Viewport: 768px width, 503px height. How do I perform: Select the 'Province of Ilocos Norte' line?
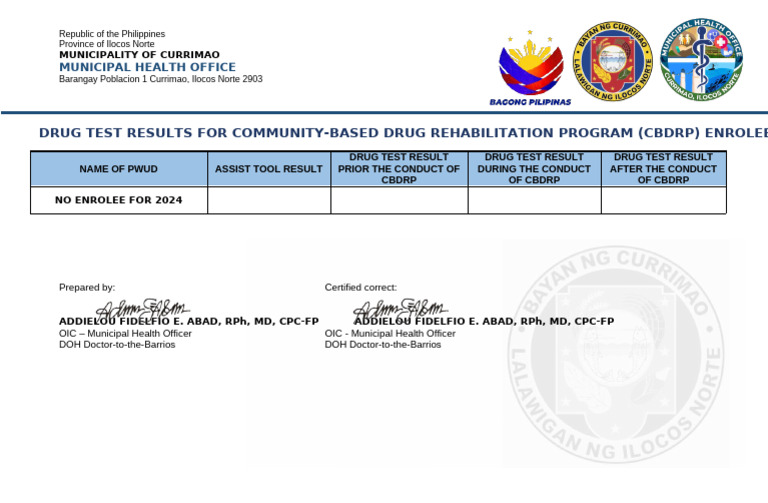(107, 44)
